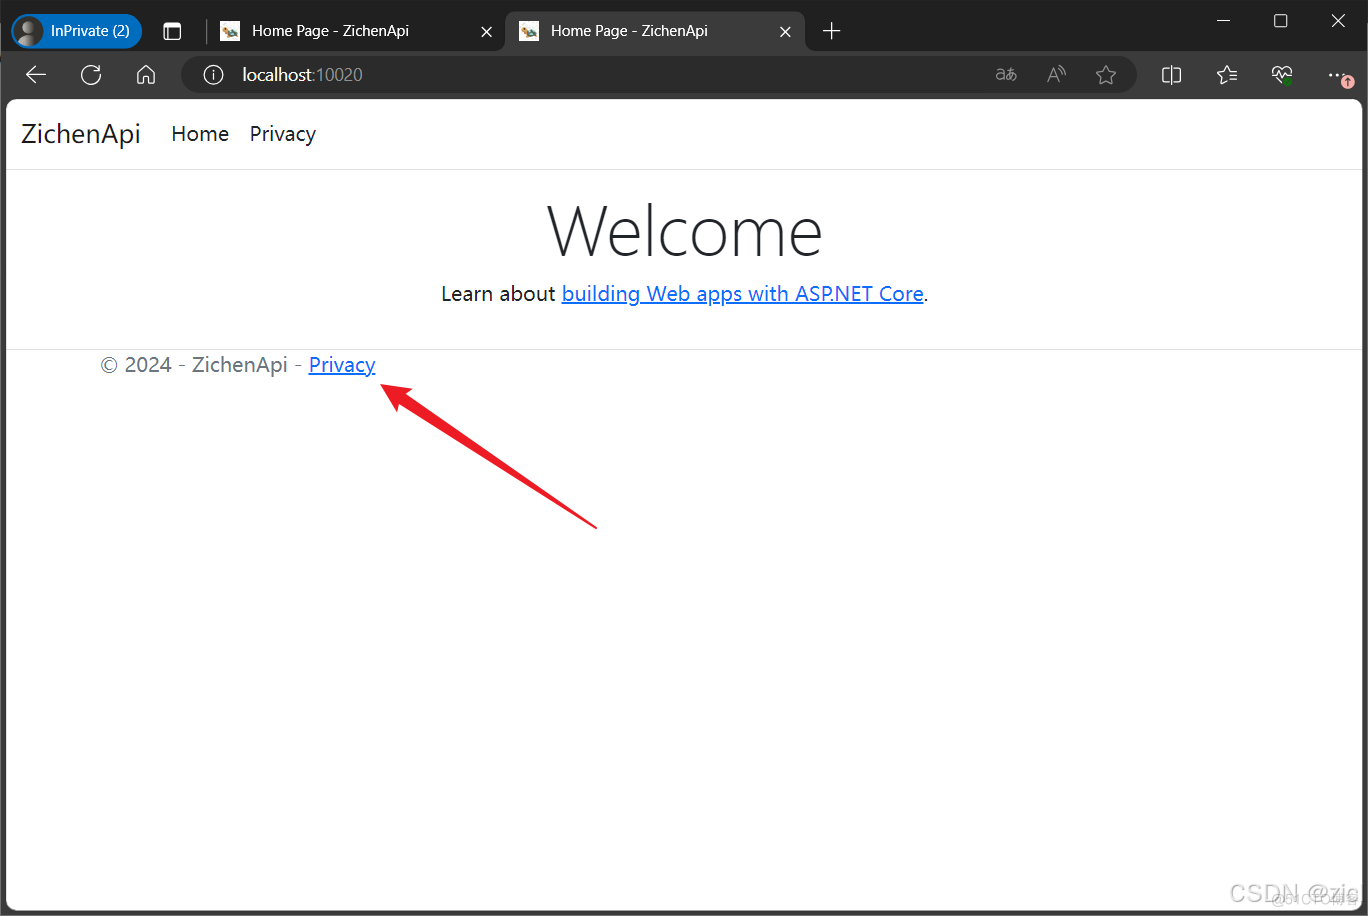Open the tab actions menu icon

172,31
